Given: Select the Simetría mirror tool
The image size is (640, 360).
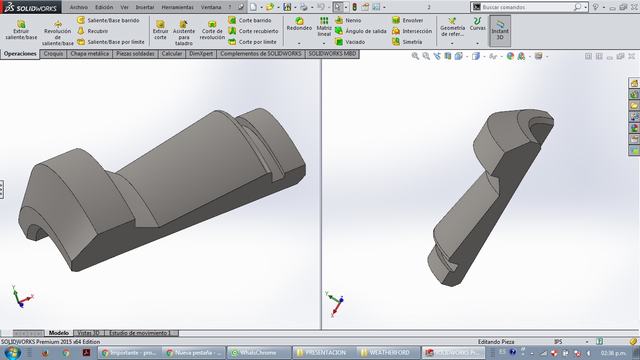Looking at the screenshot, I should (407, 42).
